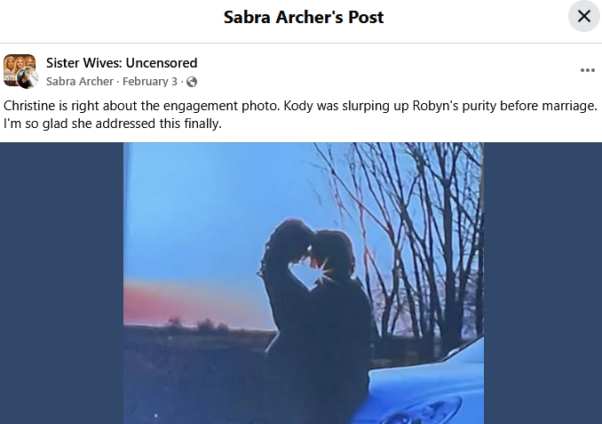Image resolution: width=602 pixels, height=424 pixels.
Task: Open the three-dot post options menu
Action: pos(587,70)
